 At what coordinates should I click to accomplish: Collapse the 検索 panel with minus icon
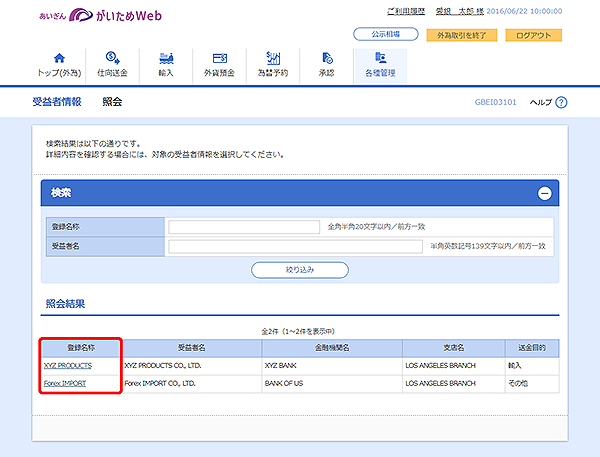(545, 193)
